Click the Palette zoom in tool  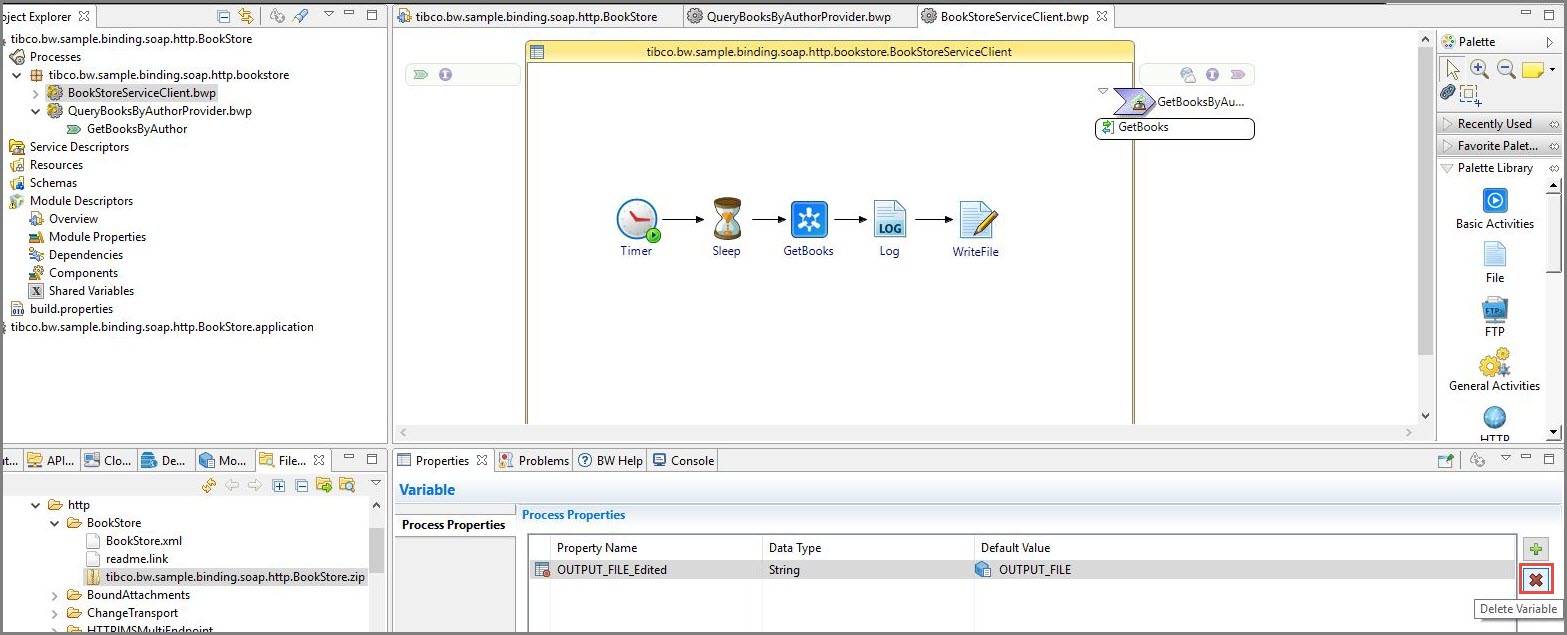tap(1479, 69)
